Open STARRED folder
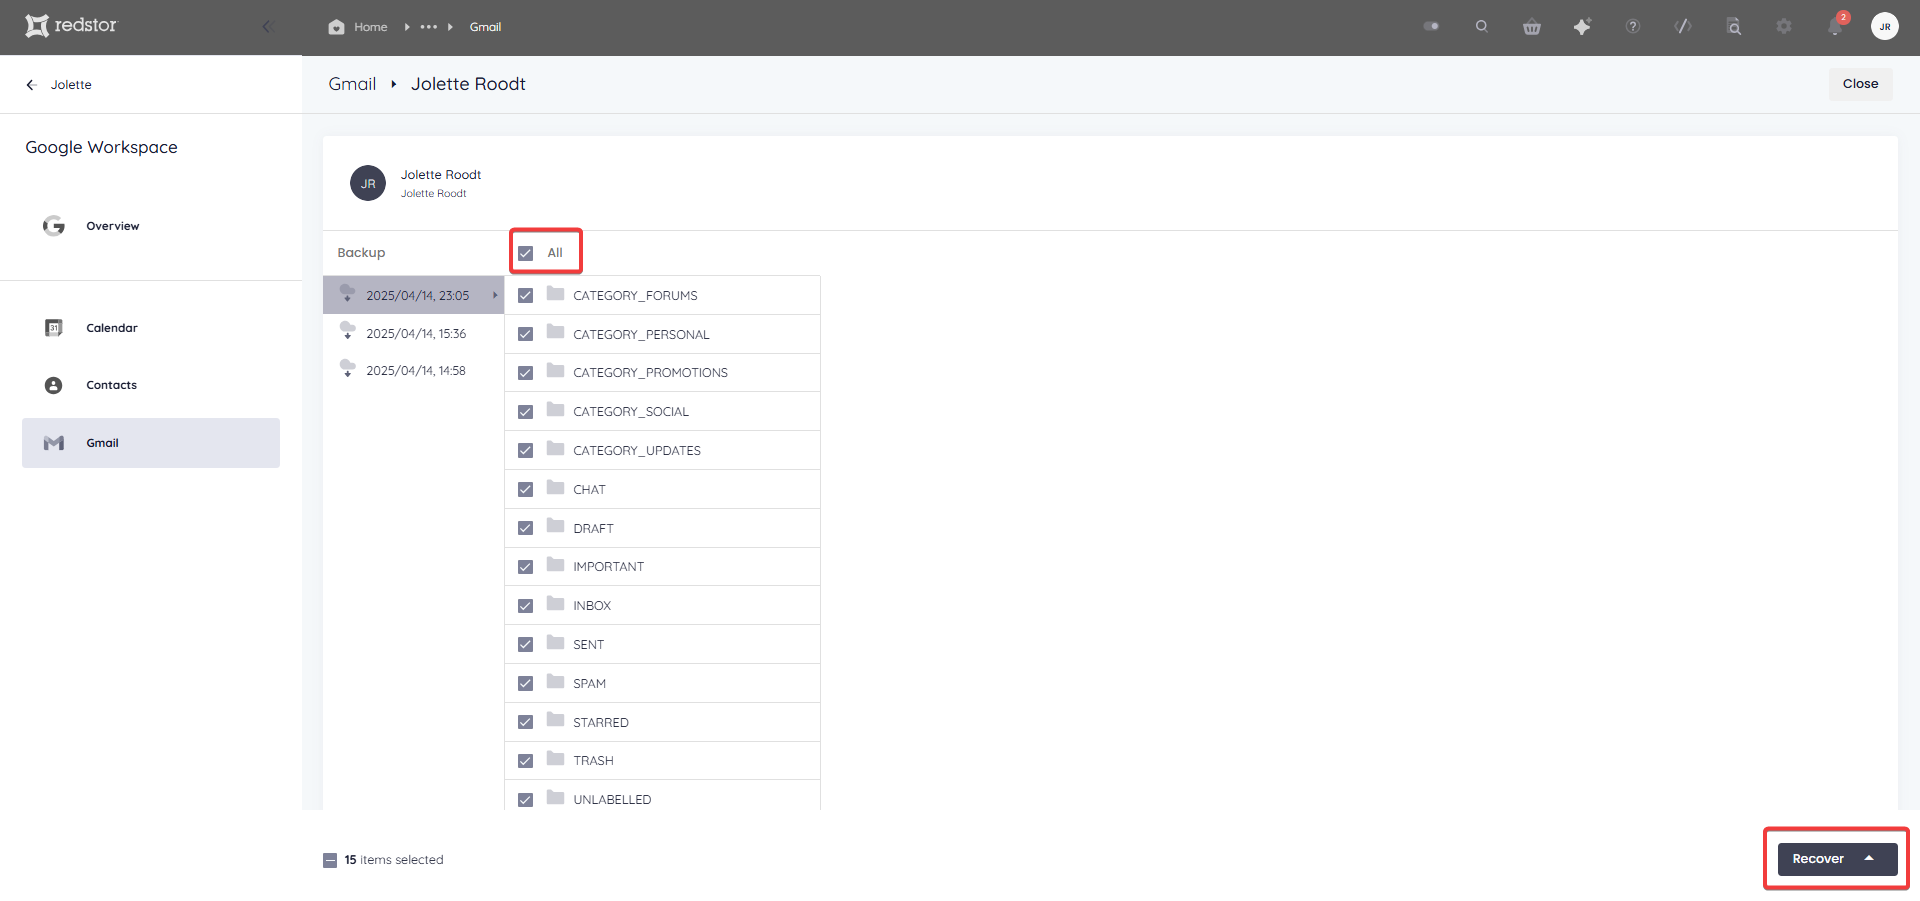Screen dimensions: 1920x901 [x=601, y=722]
